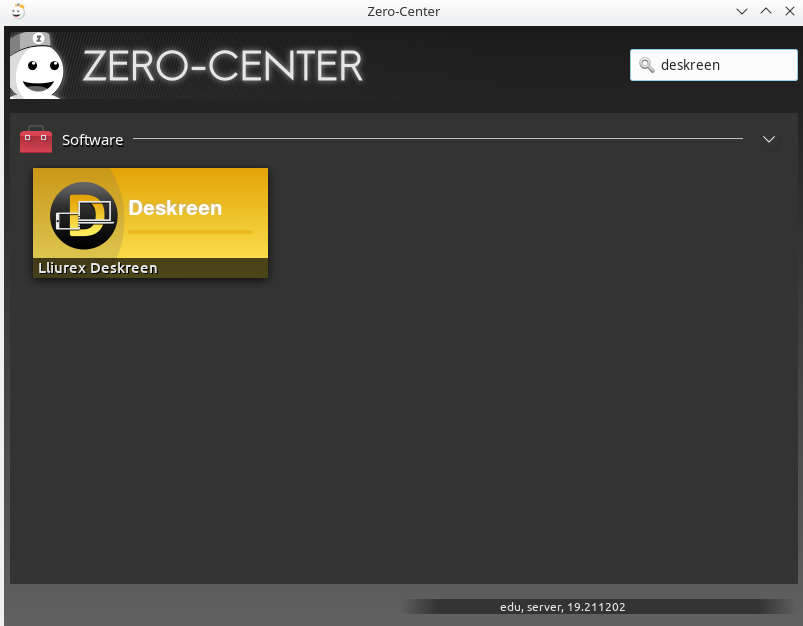Image resolution: width=803 pixels, height=626 pixels.
Task: Click the round Deskreen logo icon
Action: 84,215
